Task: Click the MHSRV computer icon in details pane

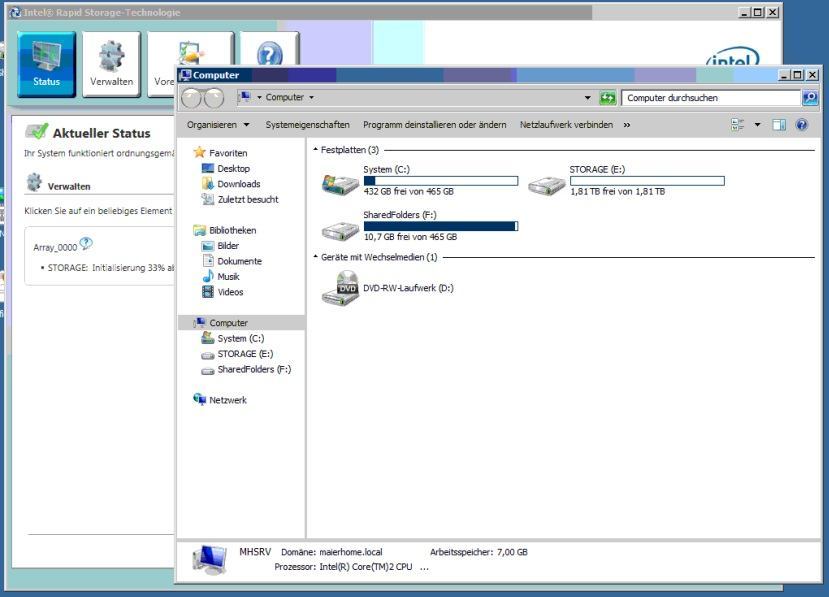Action: 210,561
